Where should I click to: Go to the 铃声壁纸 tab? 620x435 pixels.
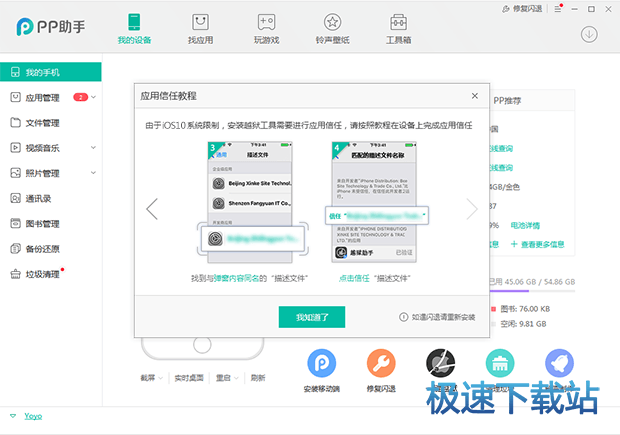333,28
